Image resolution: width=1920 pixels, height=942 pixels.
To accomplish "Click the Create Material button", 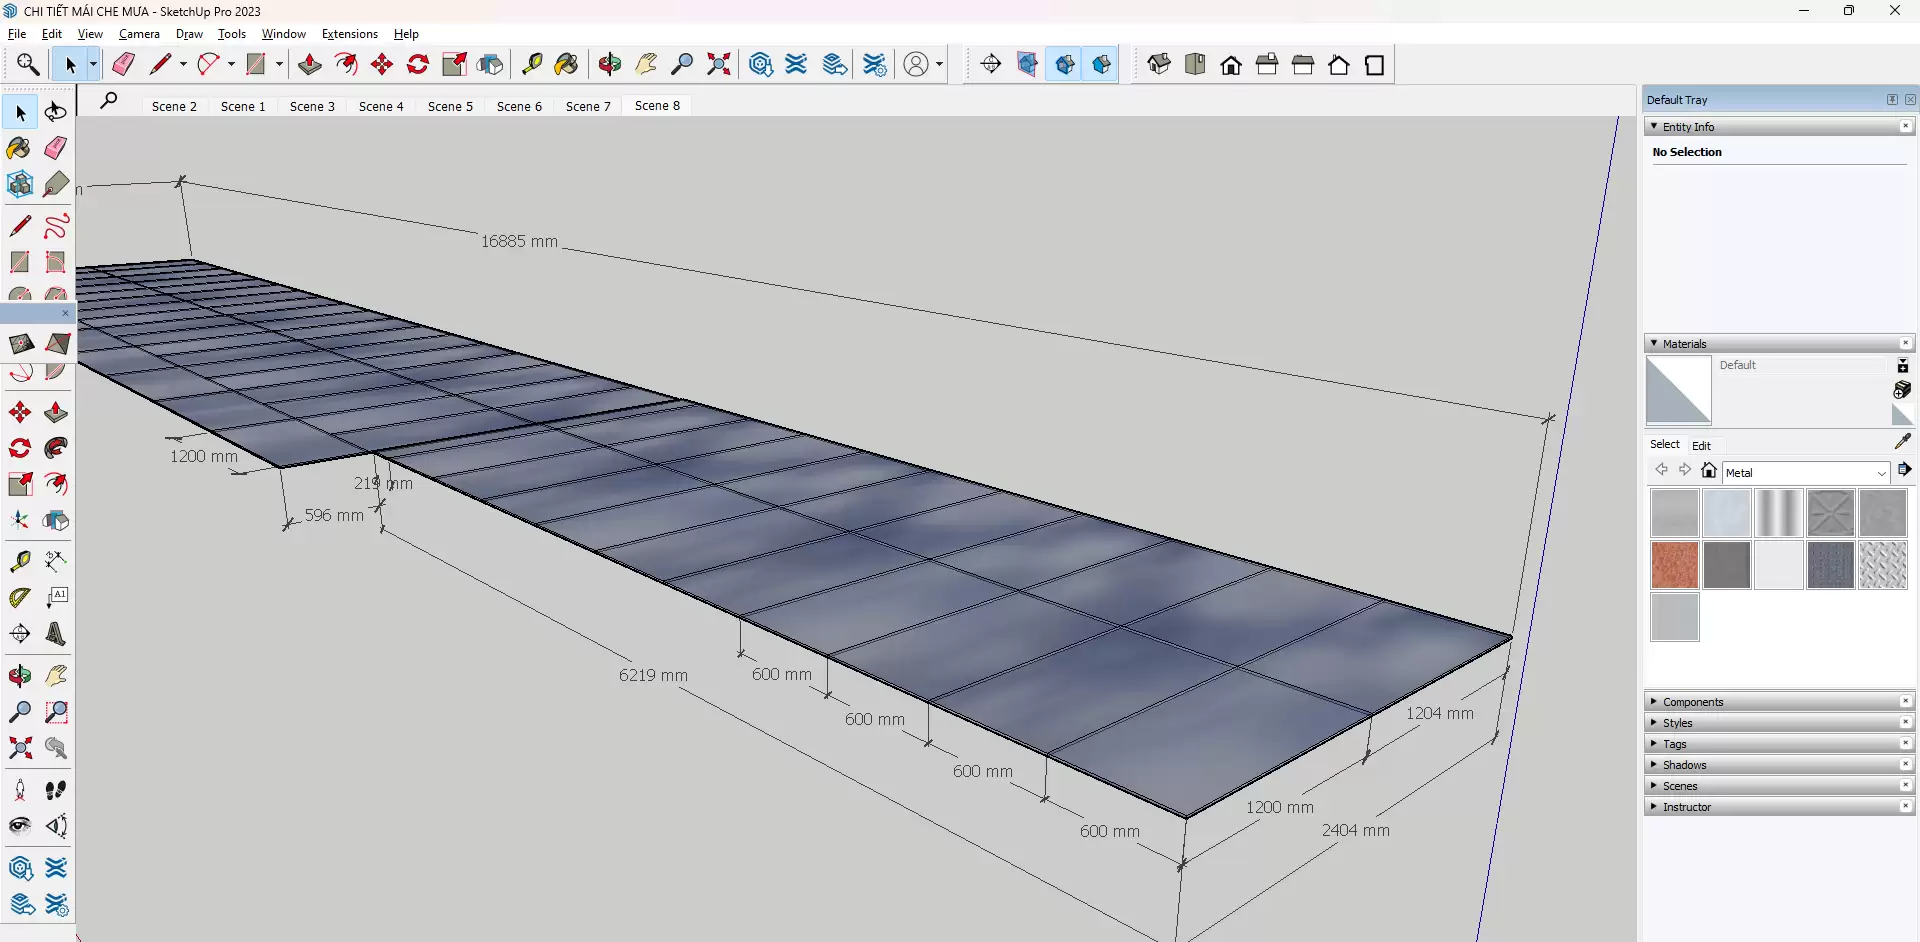I will coord(1902,390).
